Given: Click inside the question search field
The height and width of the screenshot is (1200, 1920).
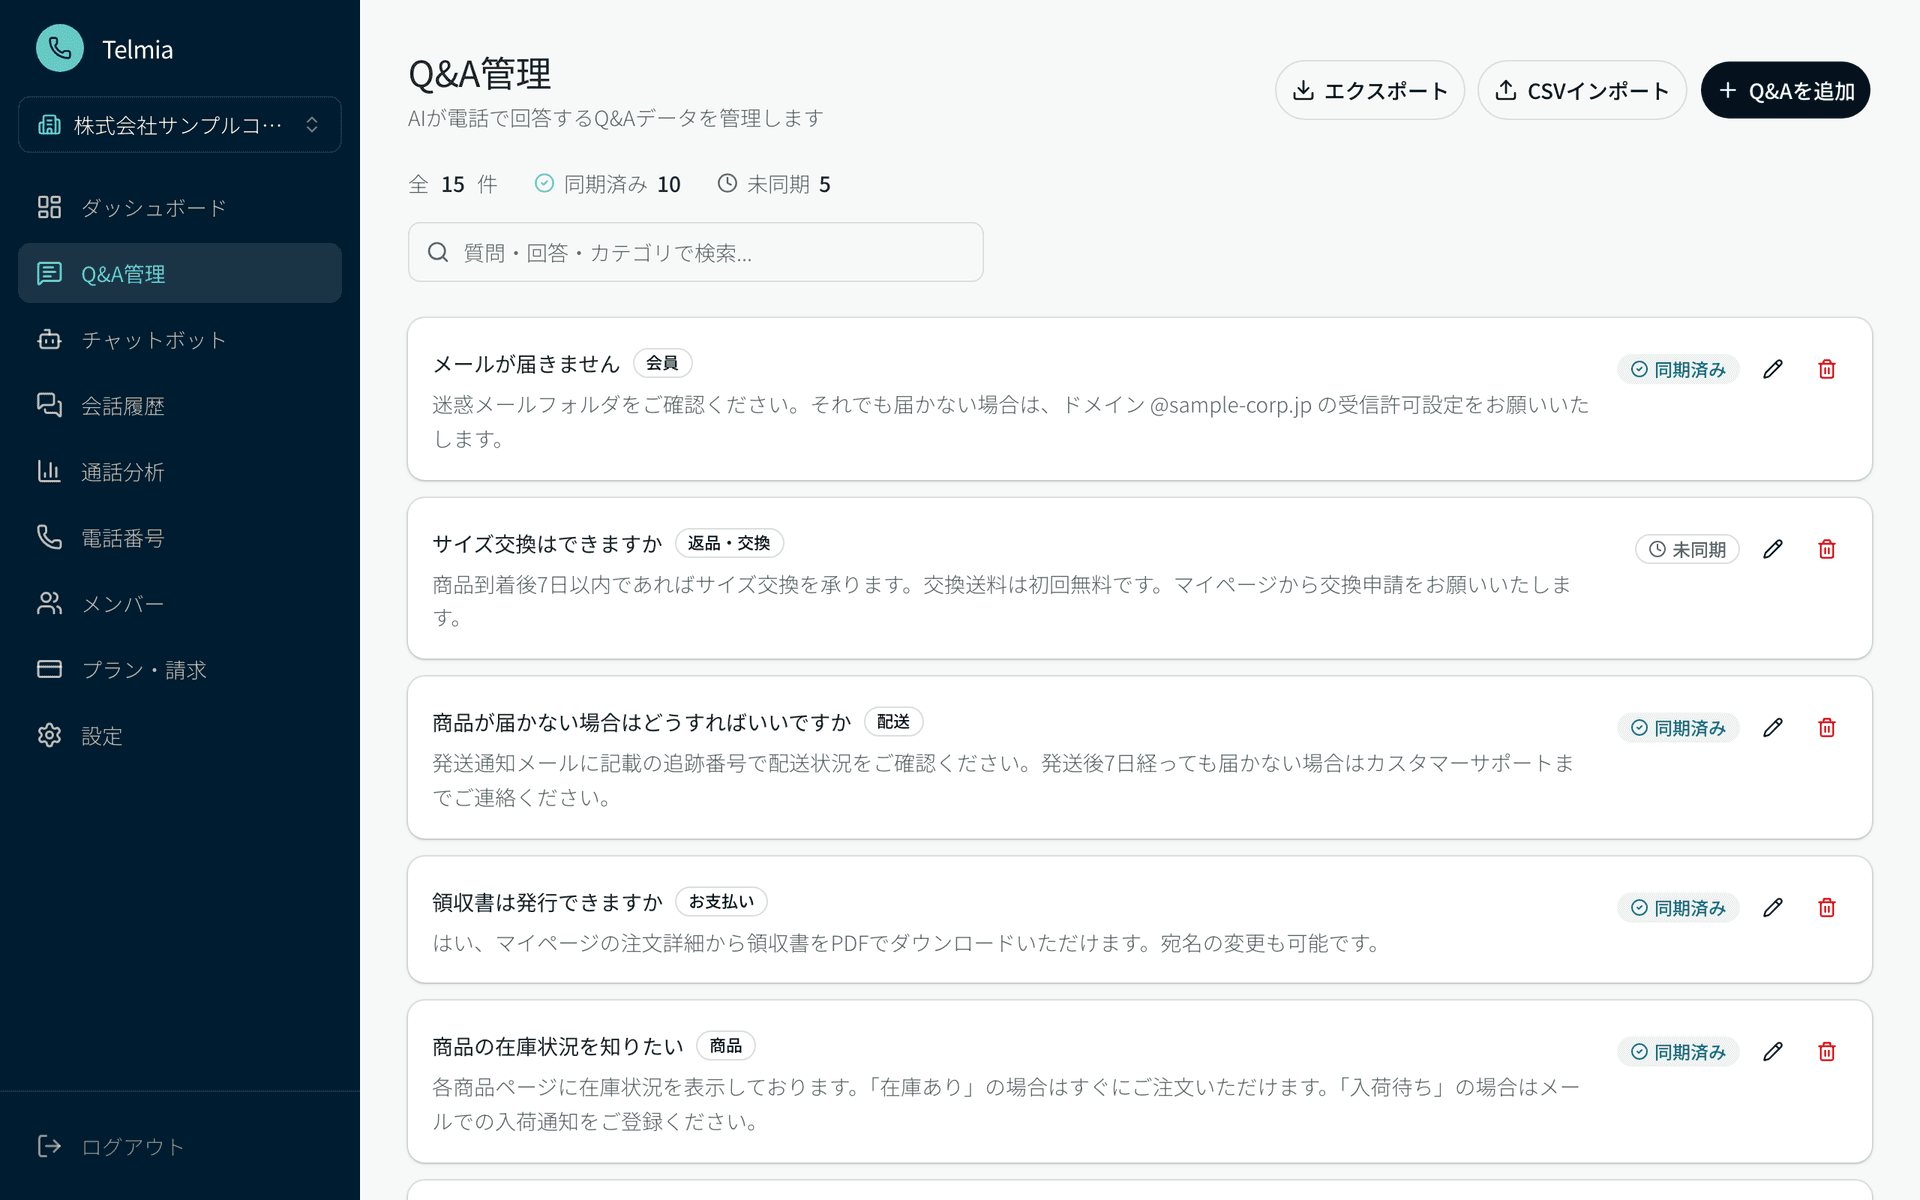Looking at the screenshot, I should click(694, 252).
